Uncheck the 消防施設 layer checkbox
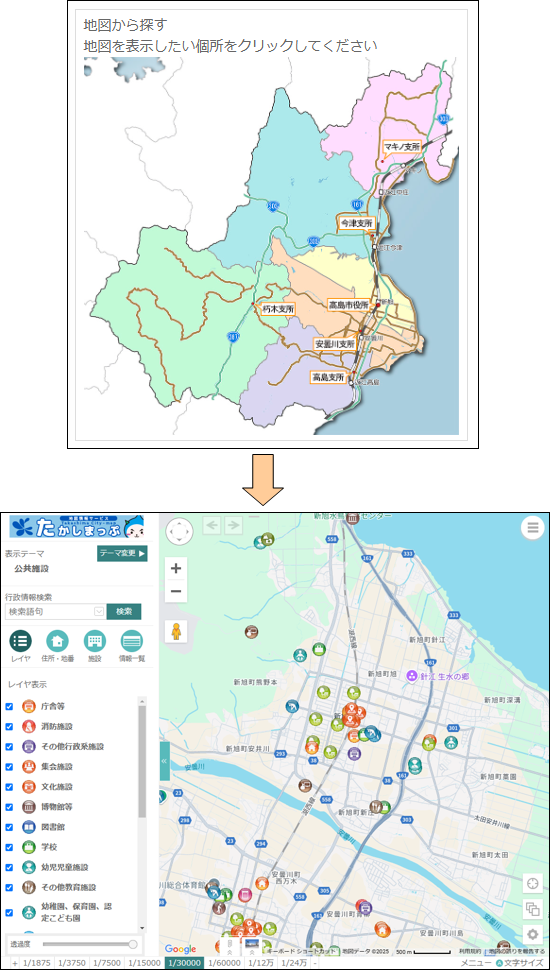Screen dimensions: 550x970 (9, 726)
